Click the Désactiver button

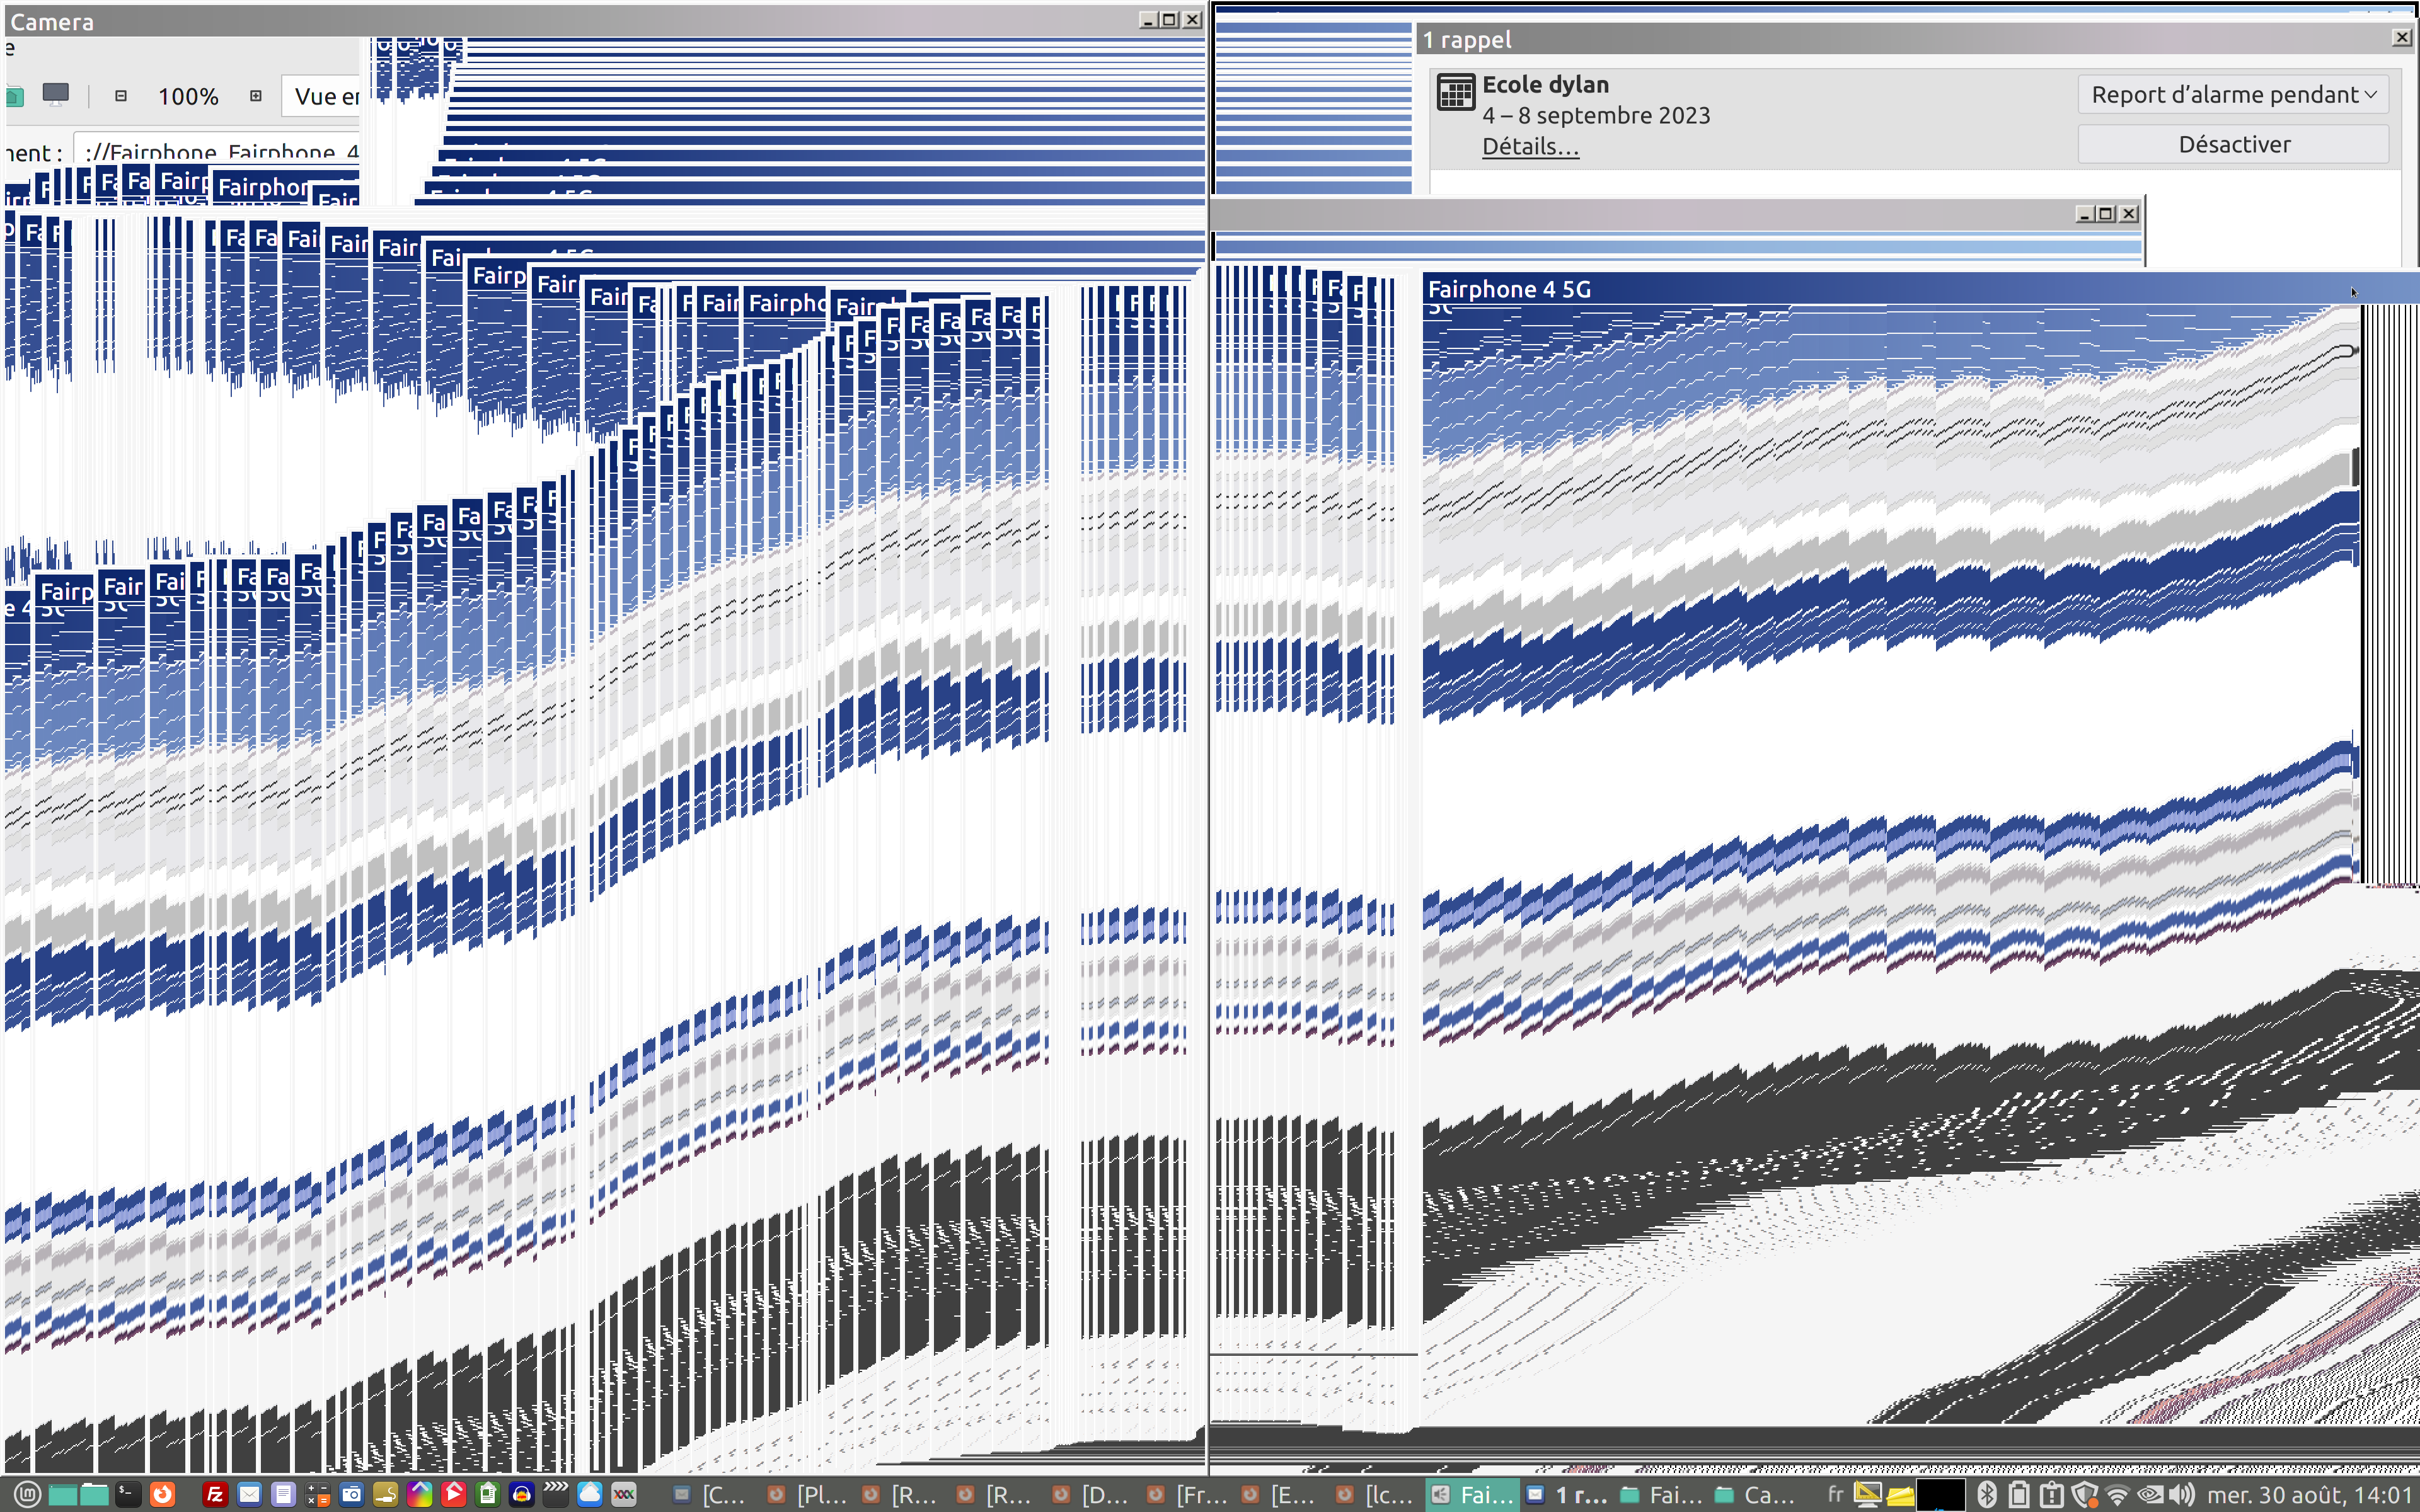[2232, 144]
